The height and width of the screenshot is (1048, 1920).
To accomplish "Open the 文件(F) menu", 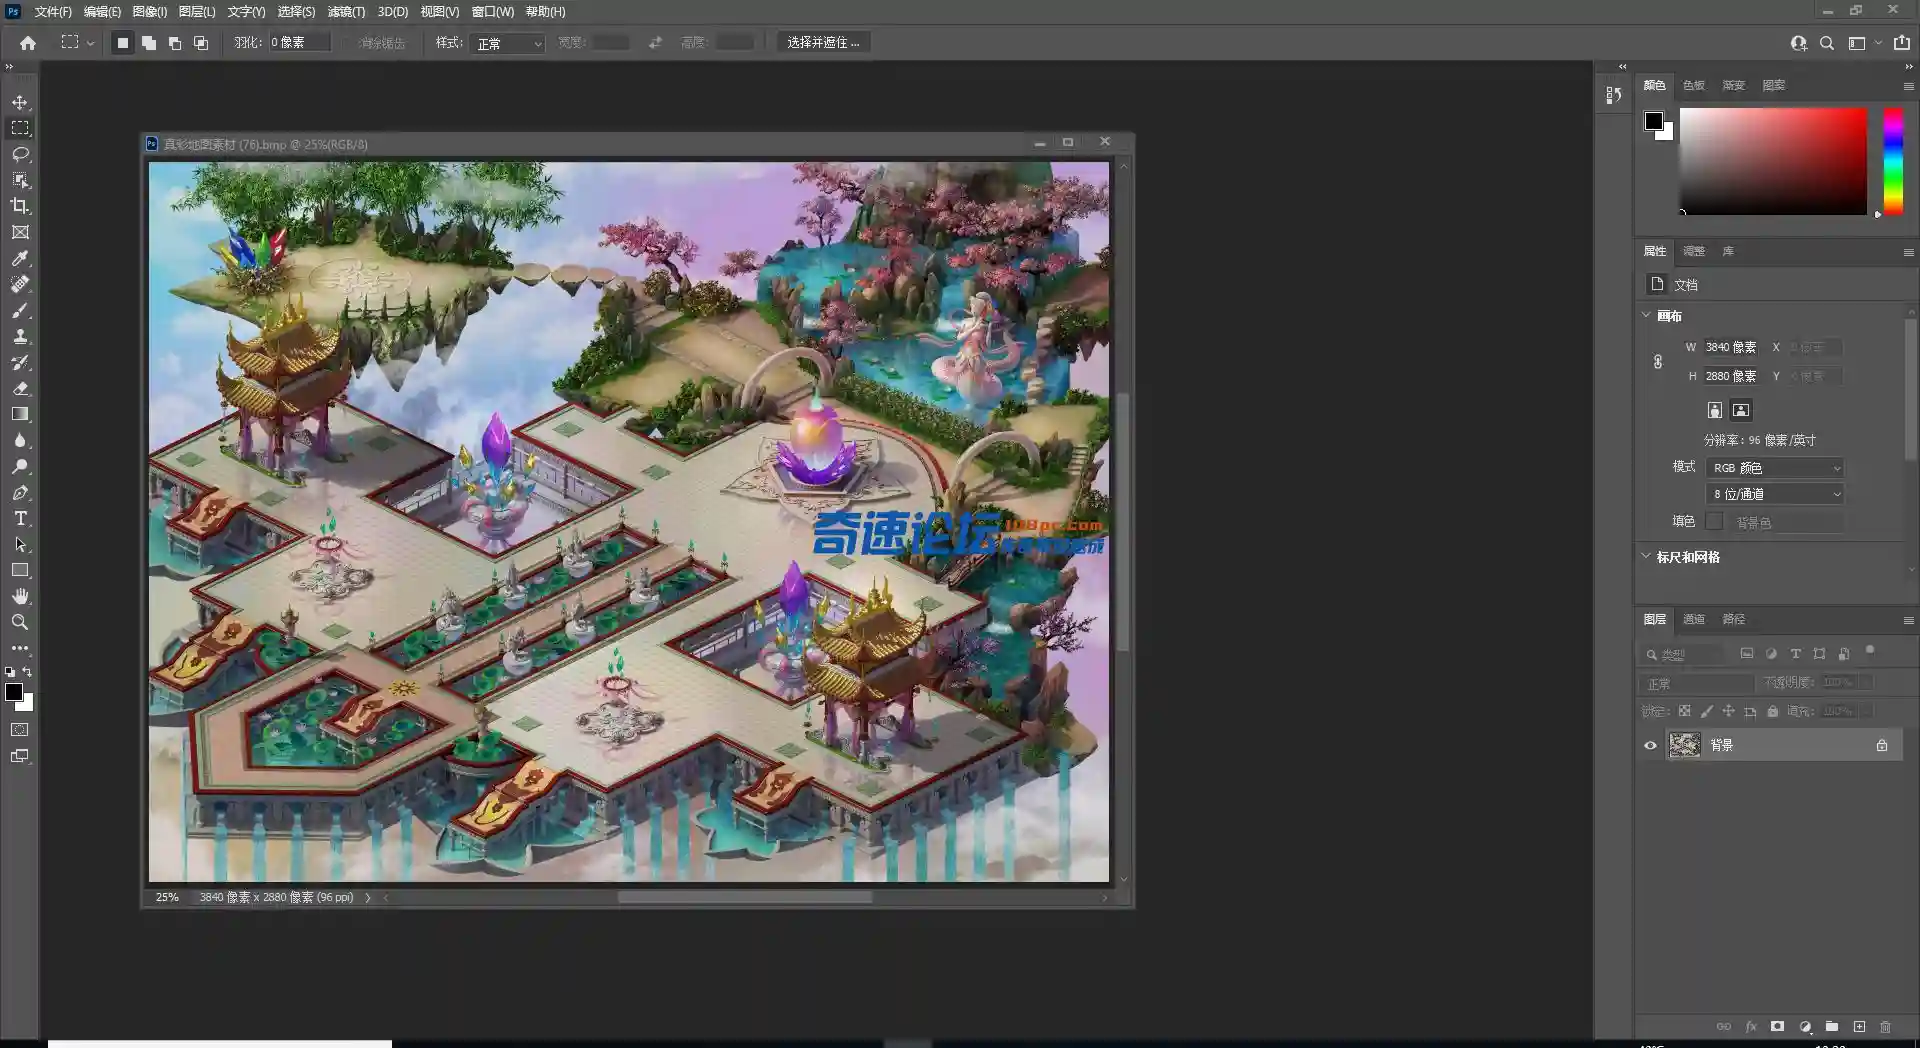I will click(x=53, y=12).
